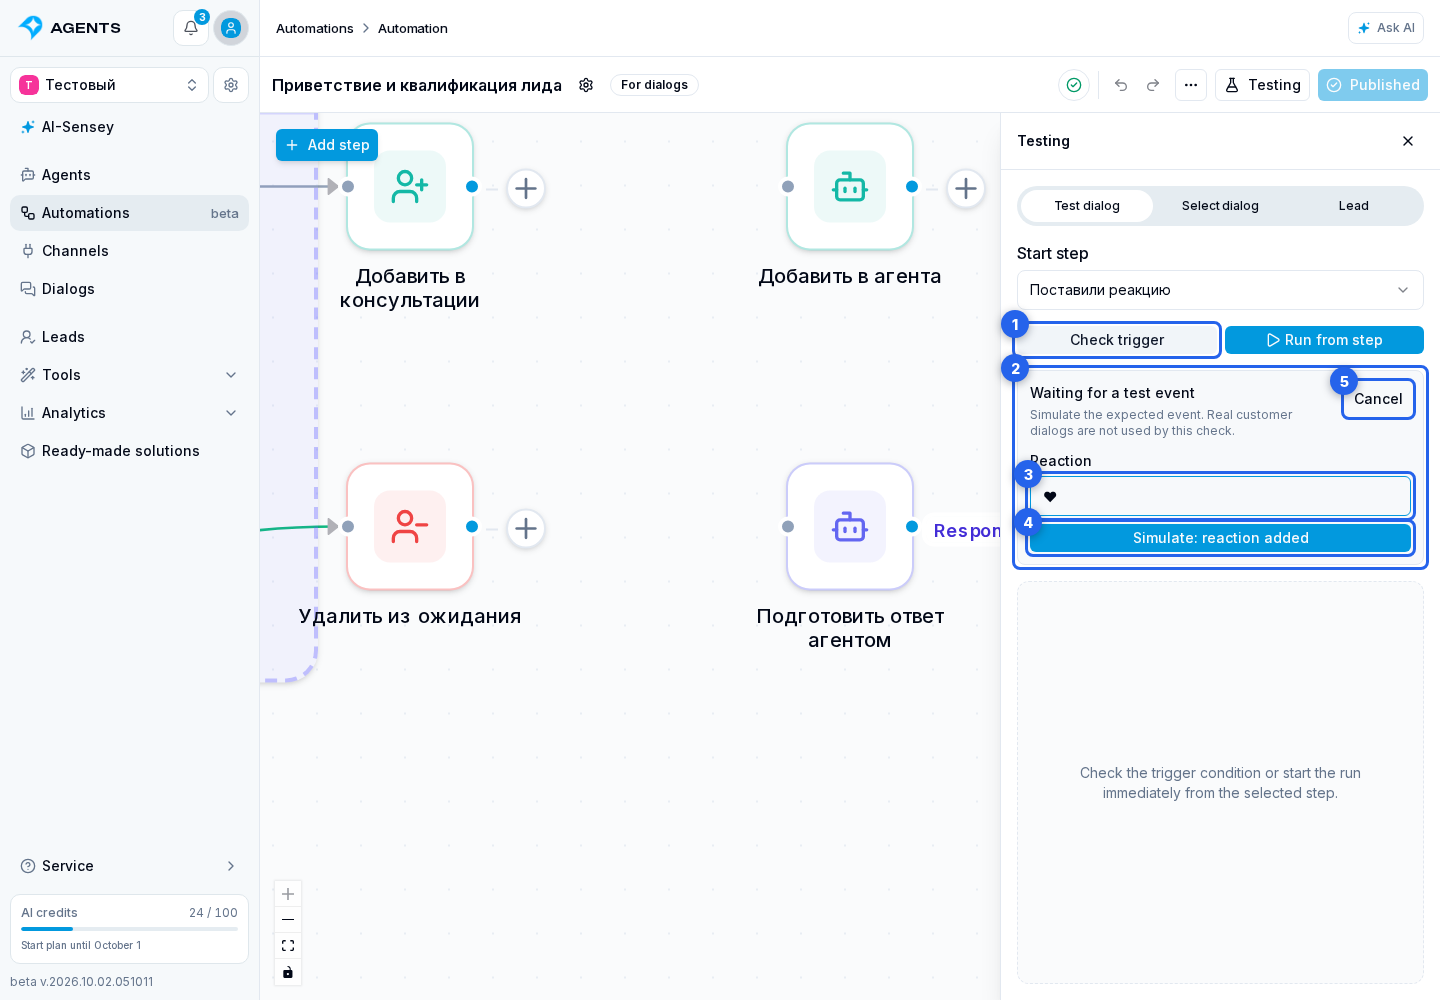Viewport: 1440px width, 1000px height.
Task: Open automation settings gear beside title
Action: tap(586, 85)
